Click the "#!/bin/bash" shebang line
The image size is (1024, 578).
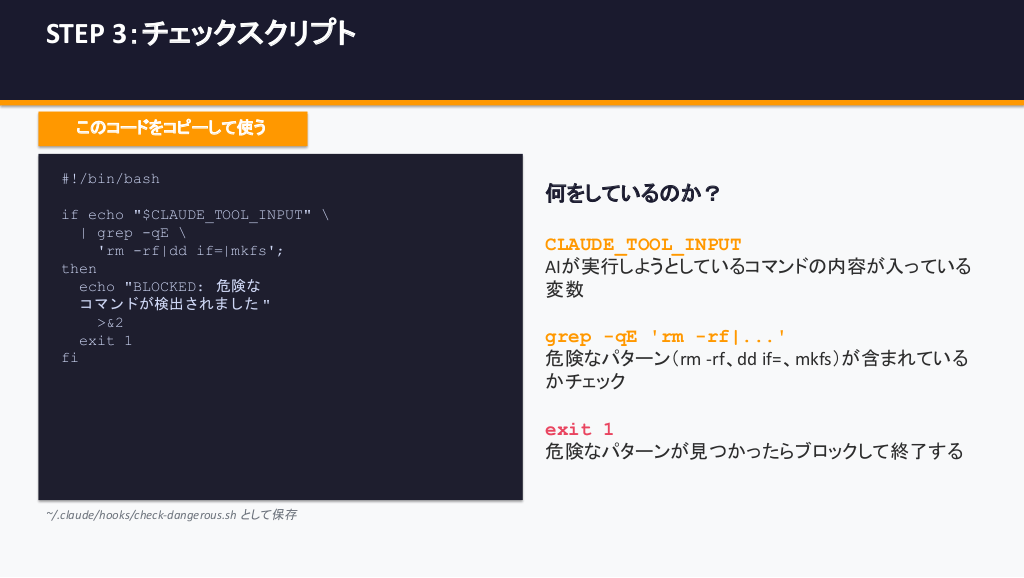110,179
